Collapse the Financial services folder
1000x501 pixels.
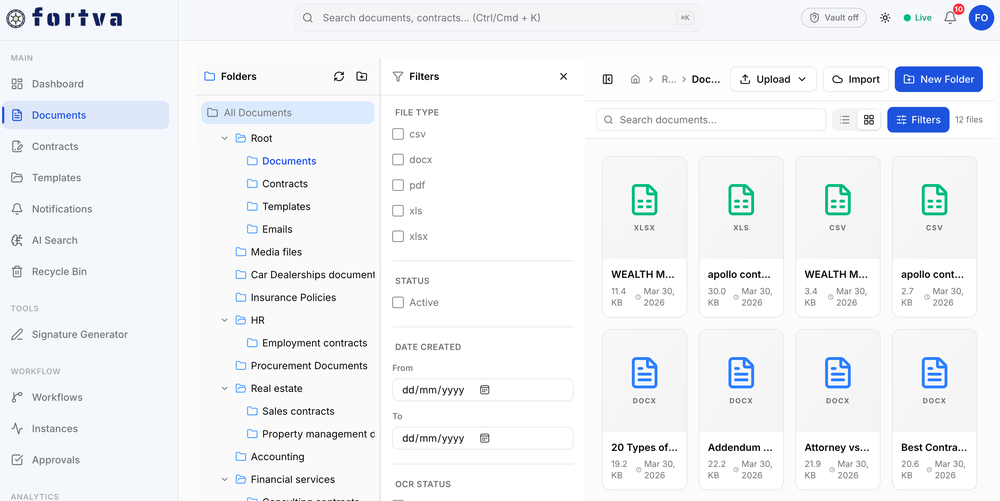(x=224, y=479)
